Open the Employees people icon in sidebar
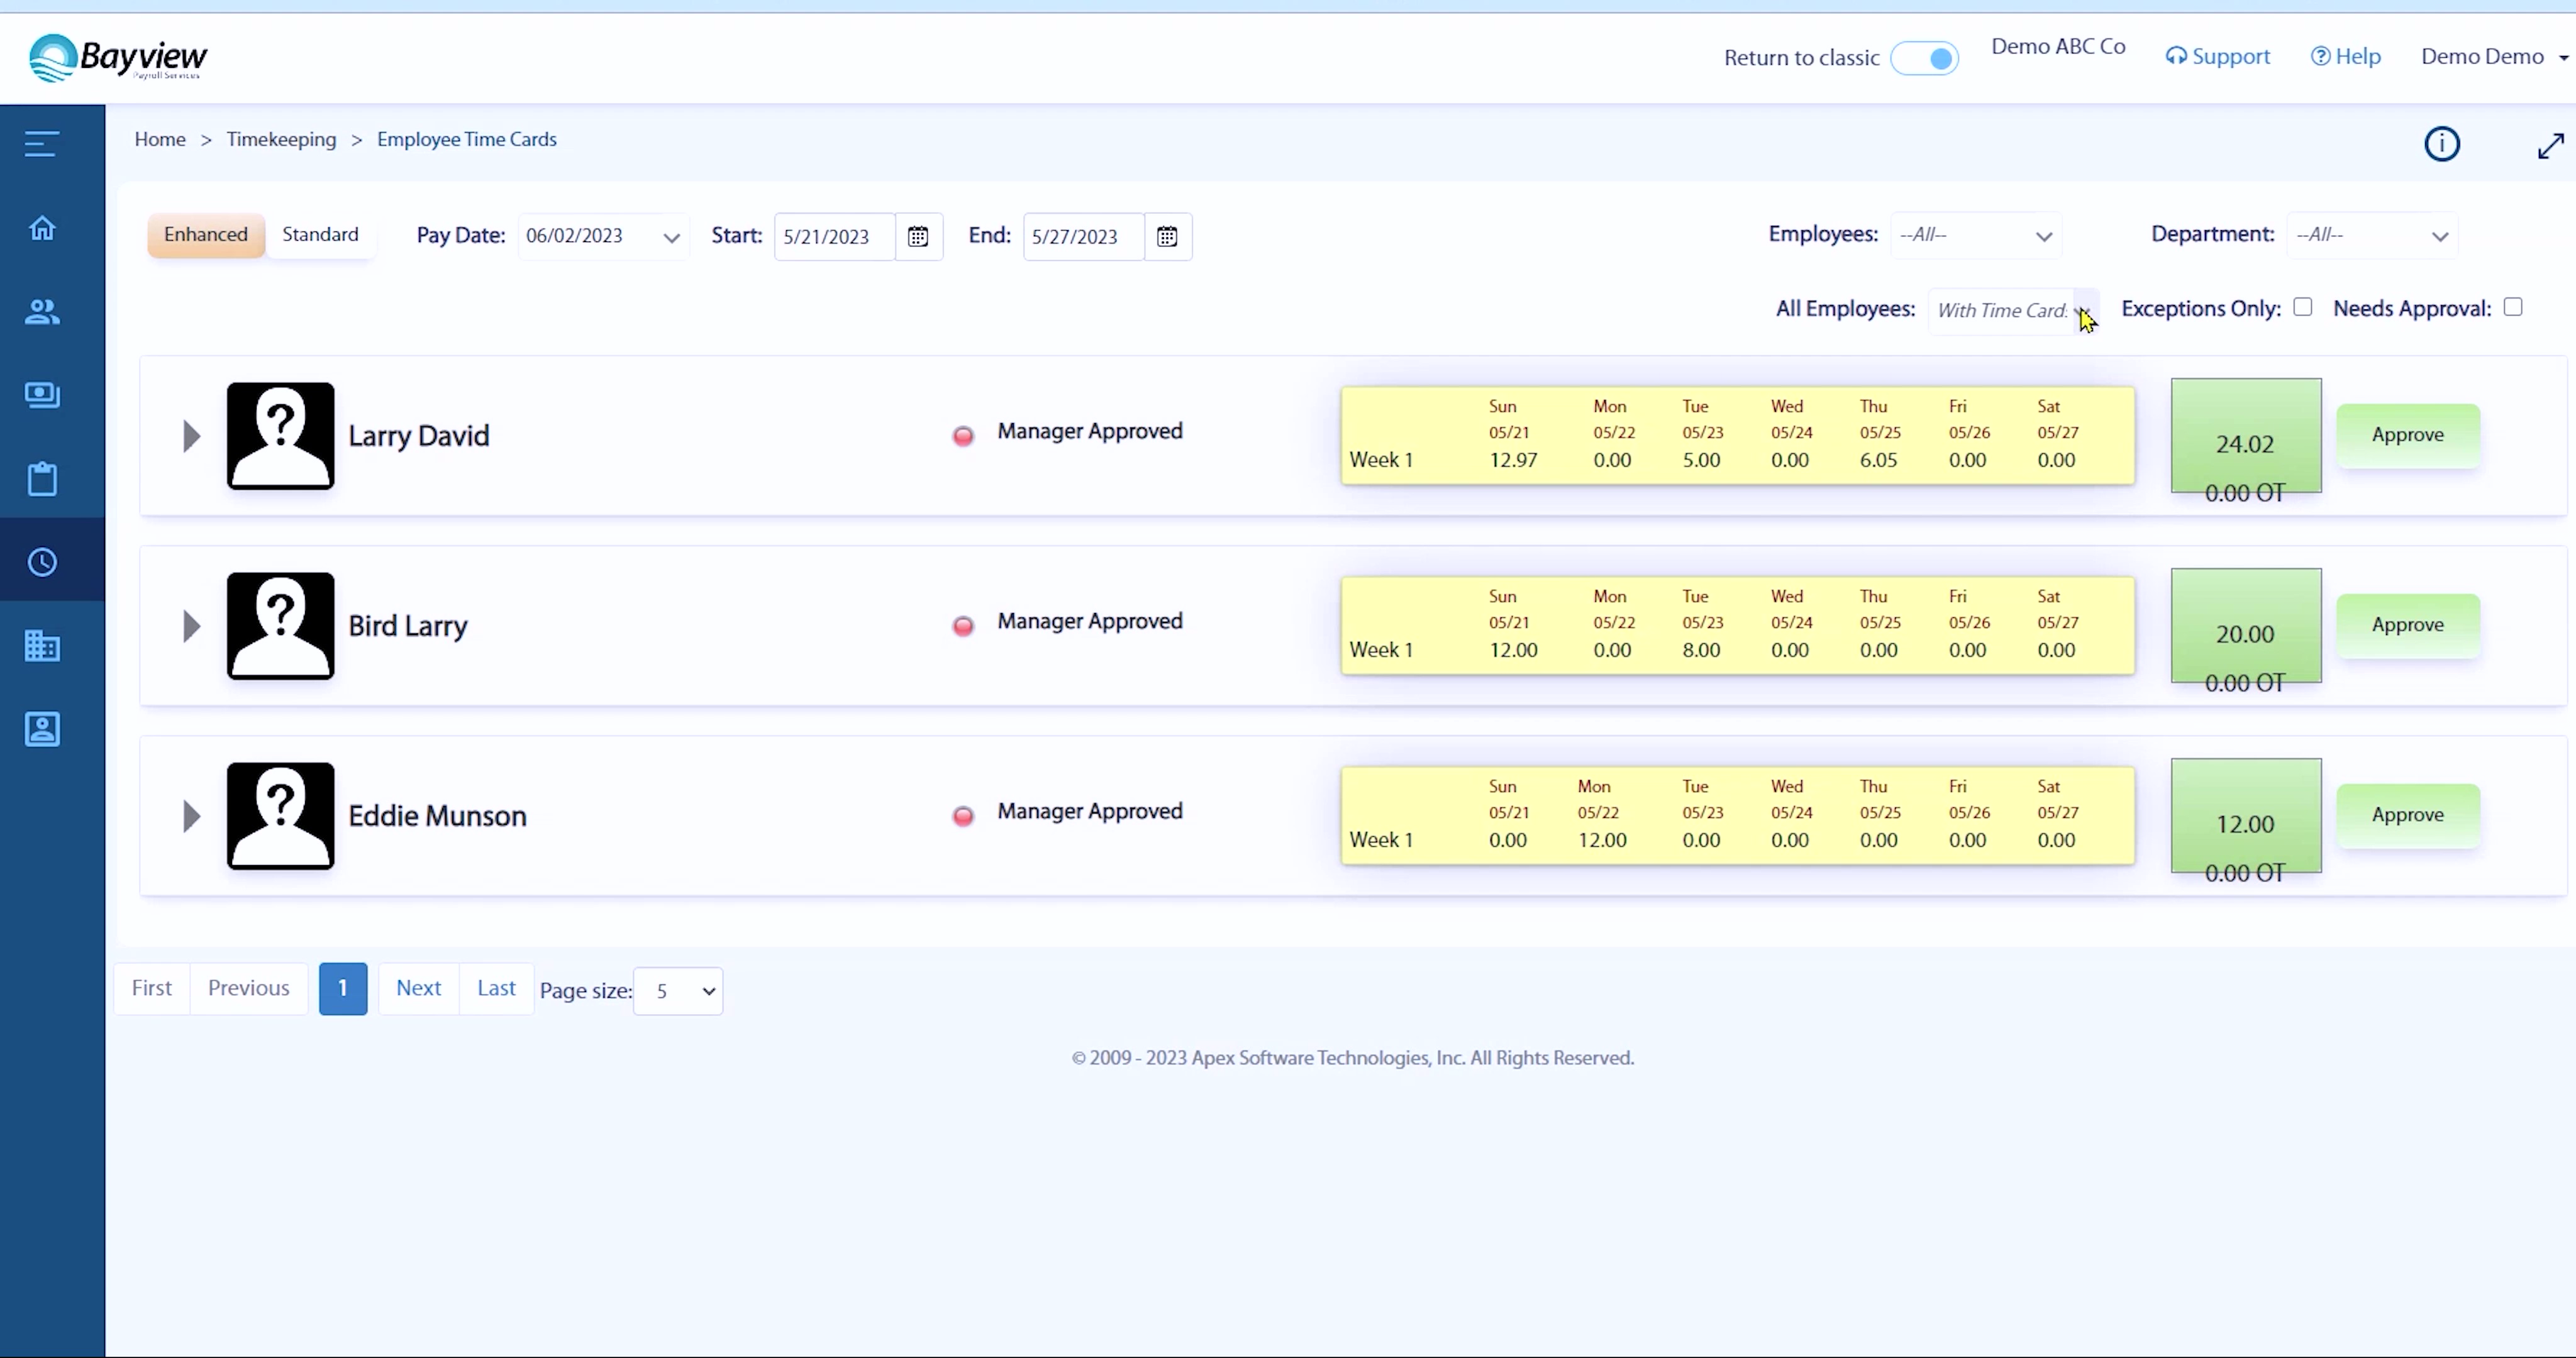 tap(42, 312)
